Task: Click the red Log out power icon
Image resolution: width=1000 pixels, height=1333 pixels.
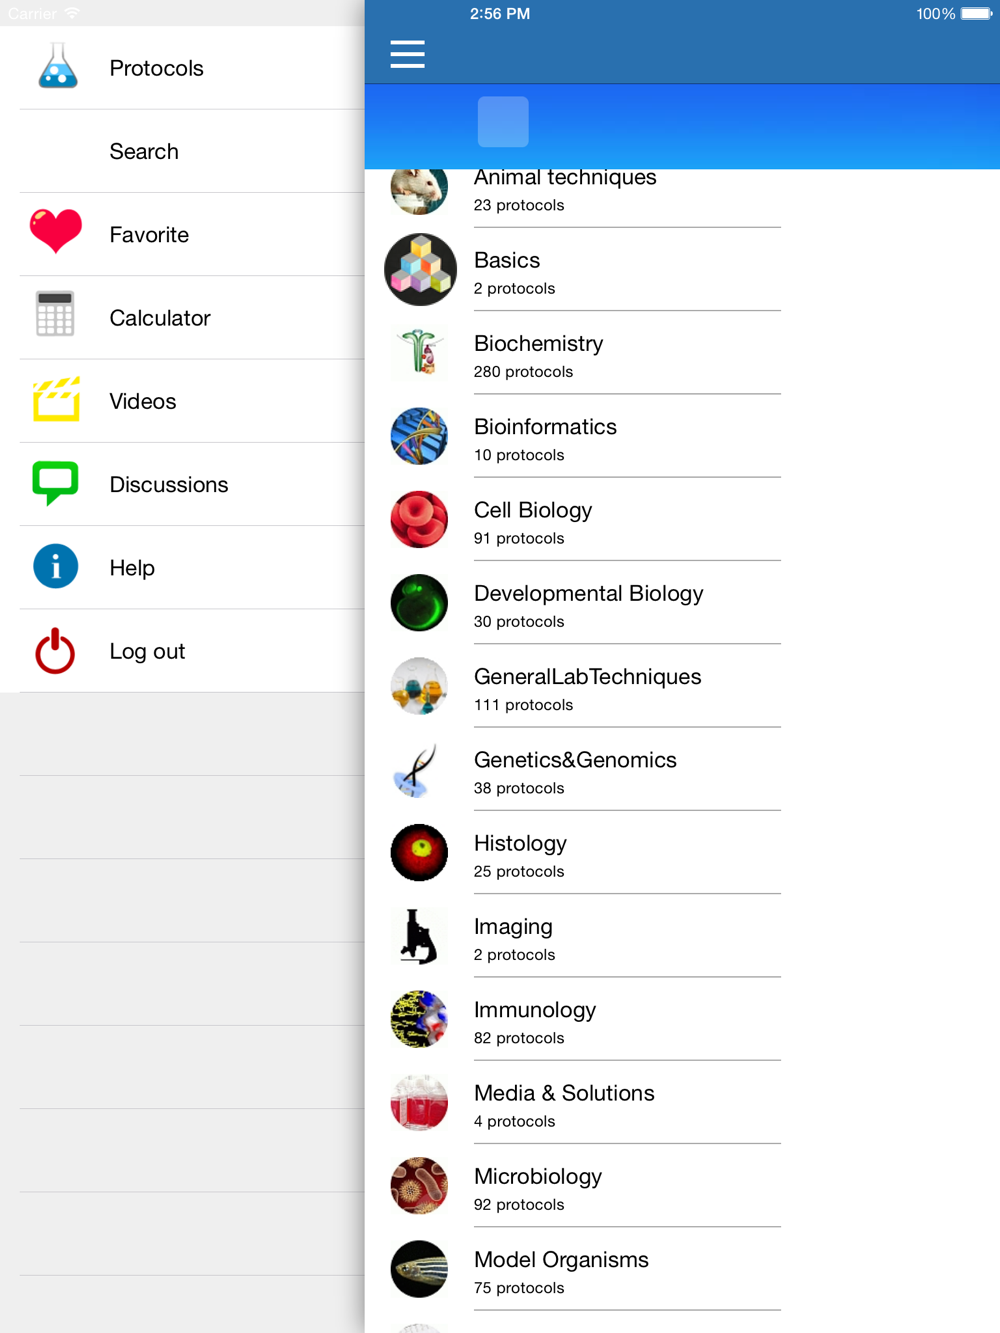Action: tap(55, 650)
